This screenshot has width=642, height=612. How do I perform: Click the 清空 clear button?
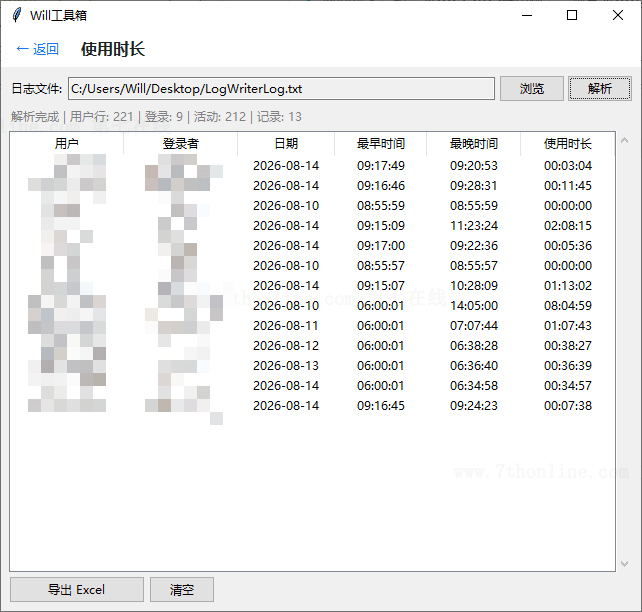tap(182, 589)
